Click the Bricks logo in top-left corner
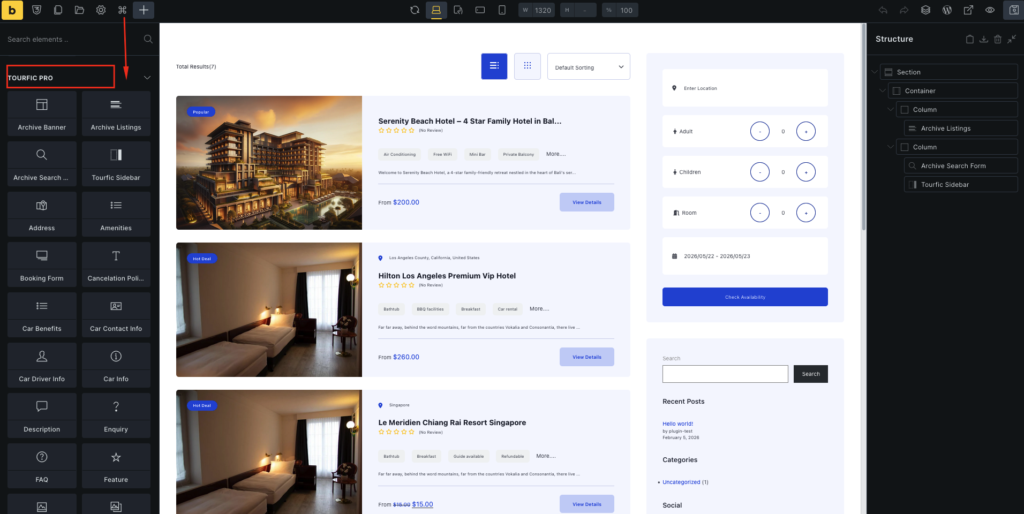Screen dimensions: 1024x514 click(12, 10)
